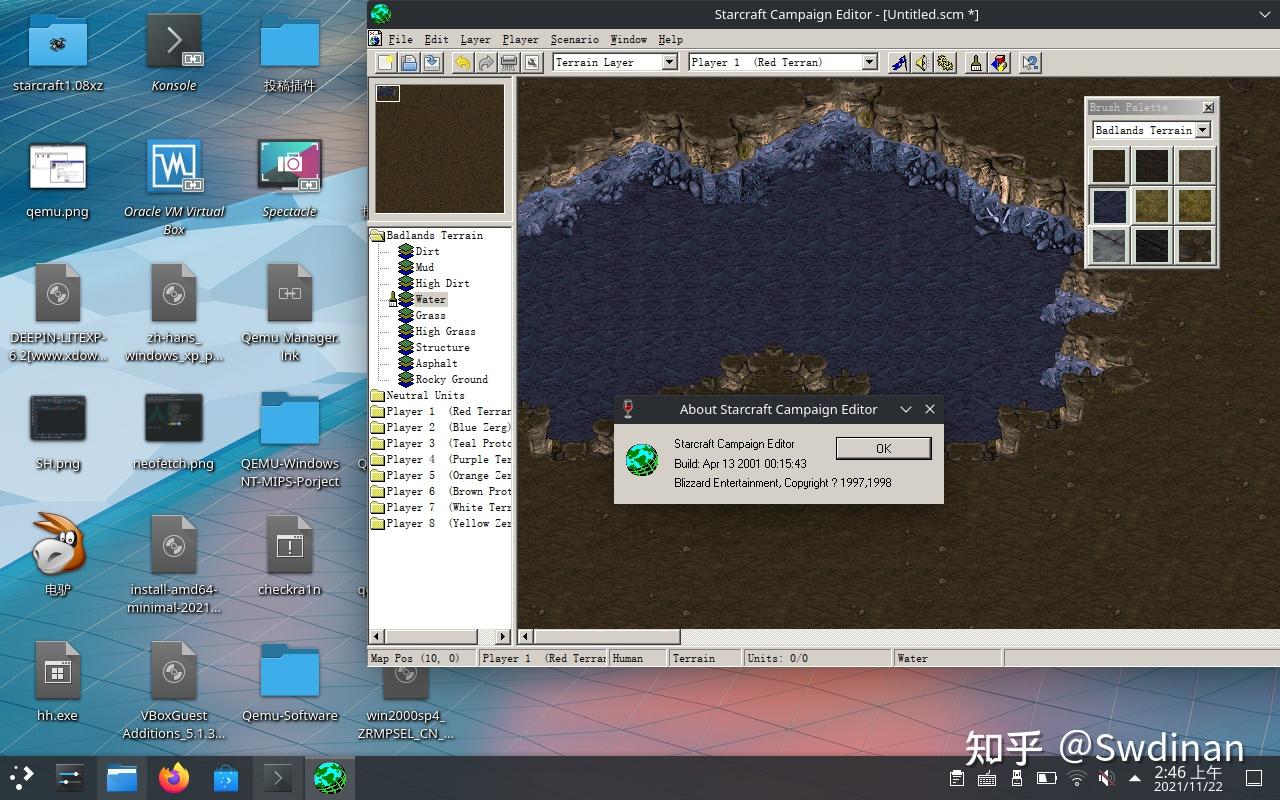Toggle the muted volume tray icon

pyautogui.click(x=1106, y=778)
